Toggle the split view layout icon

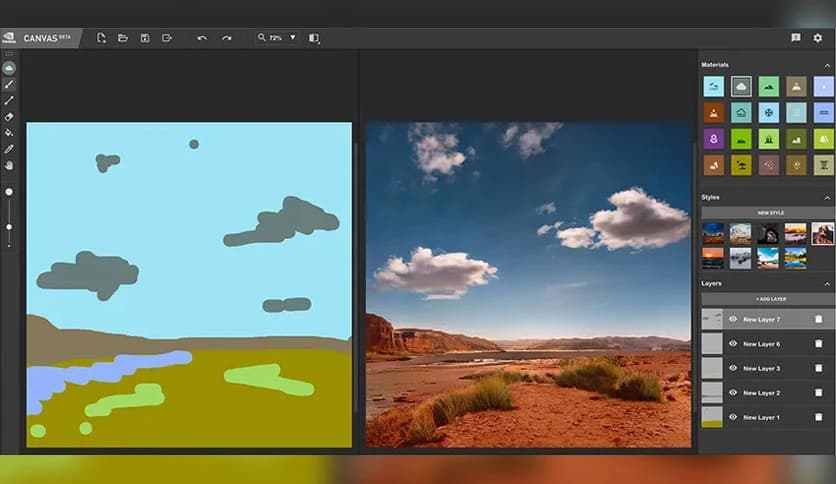(314, 38)
